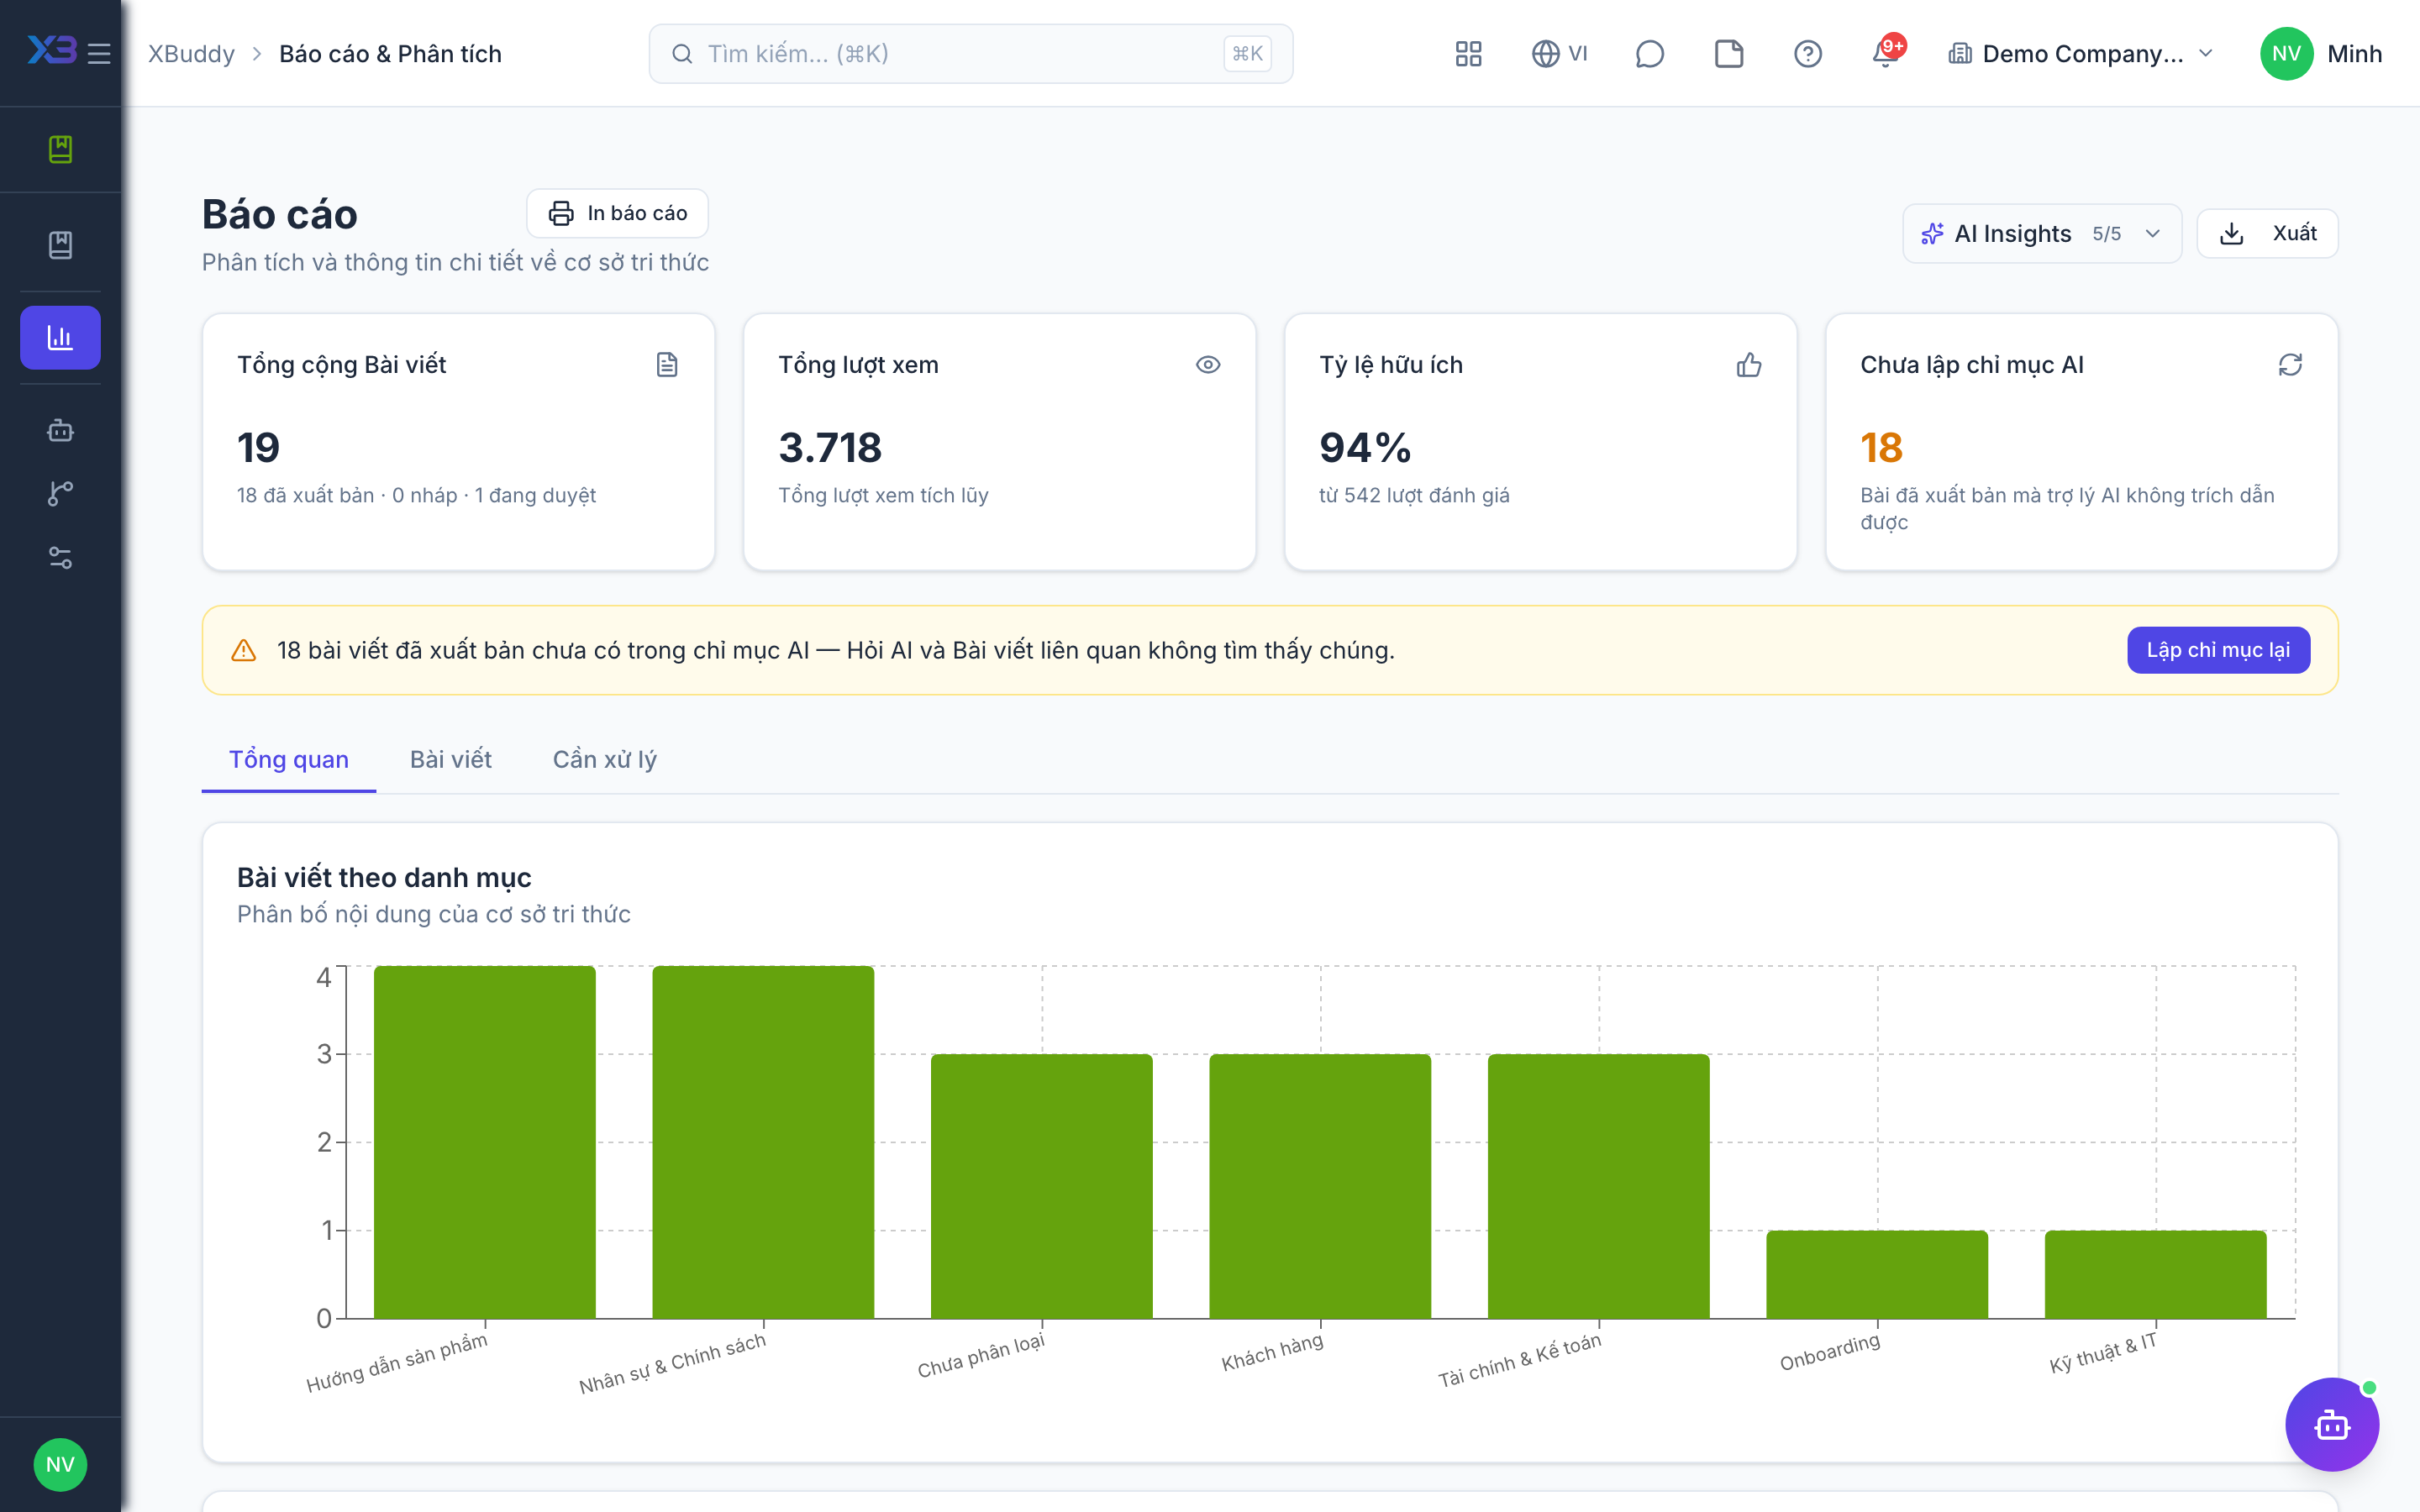Open the floating AI chatbot button
Image resolution: width=2420 pixels, height=1512 pixels.
pyautogui.click(x=2332, y=1424)
